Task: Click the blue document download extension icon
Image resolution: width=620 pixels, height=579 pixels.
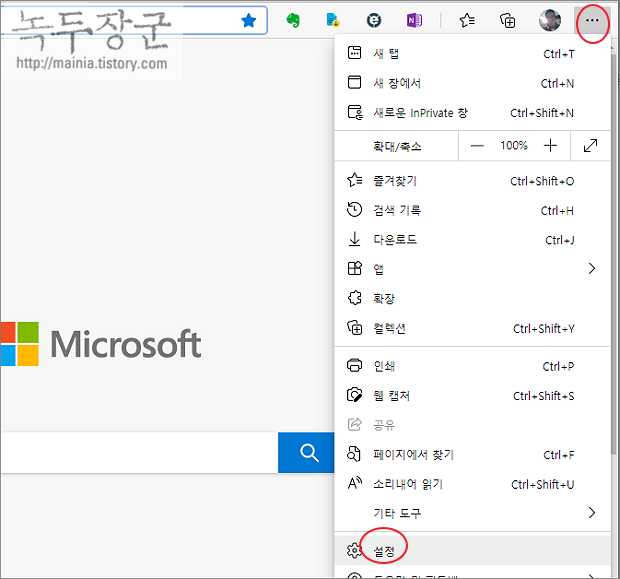Action: (x=333, y=20)
